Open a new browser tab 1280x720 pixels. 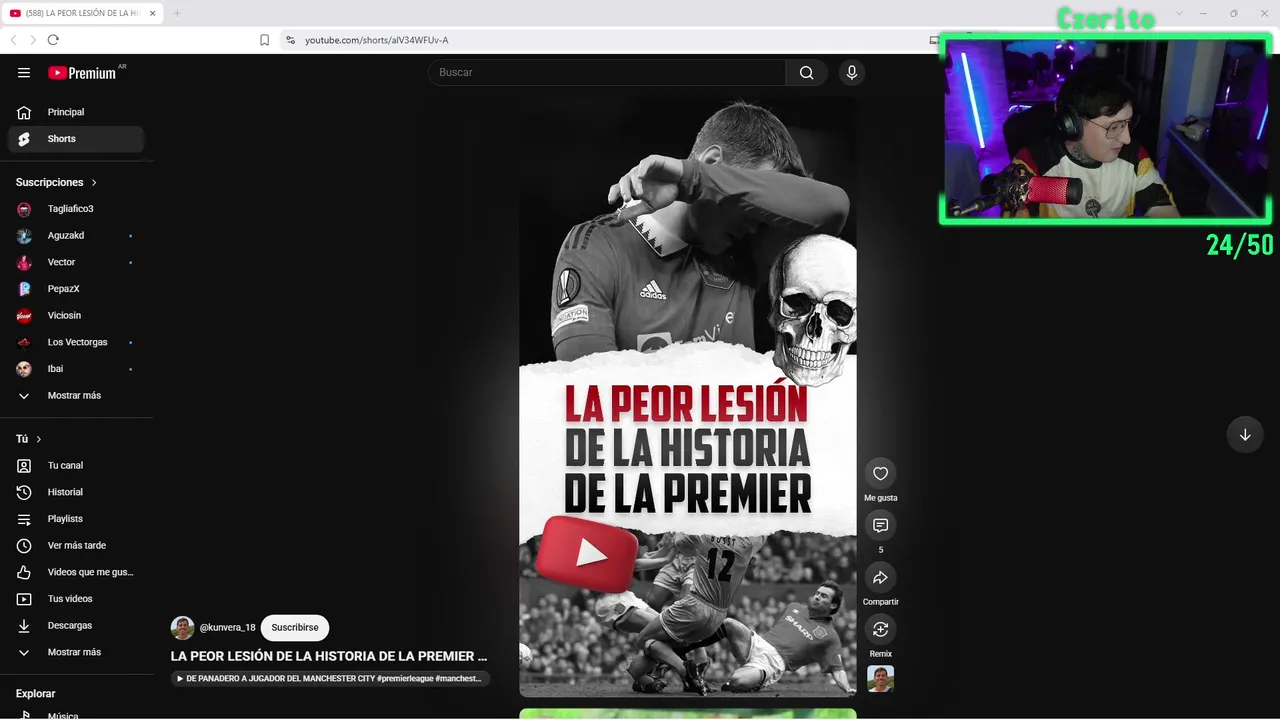177,13
